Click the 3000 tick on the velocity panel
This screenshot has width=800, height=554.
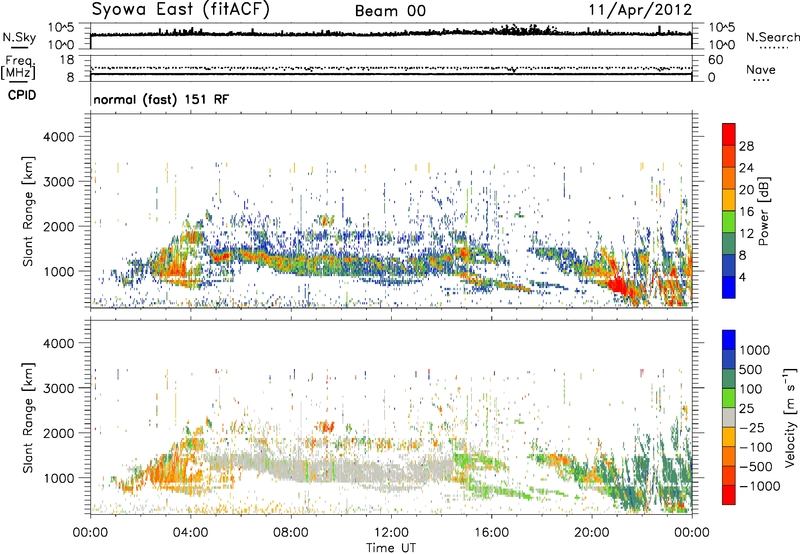[x=59, y=388]
